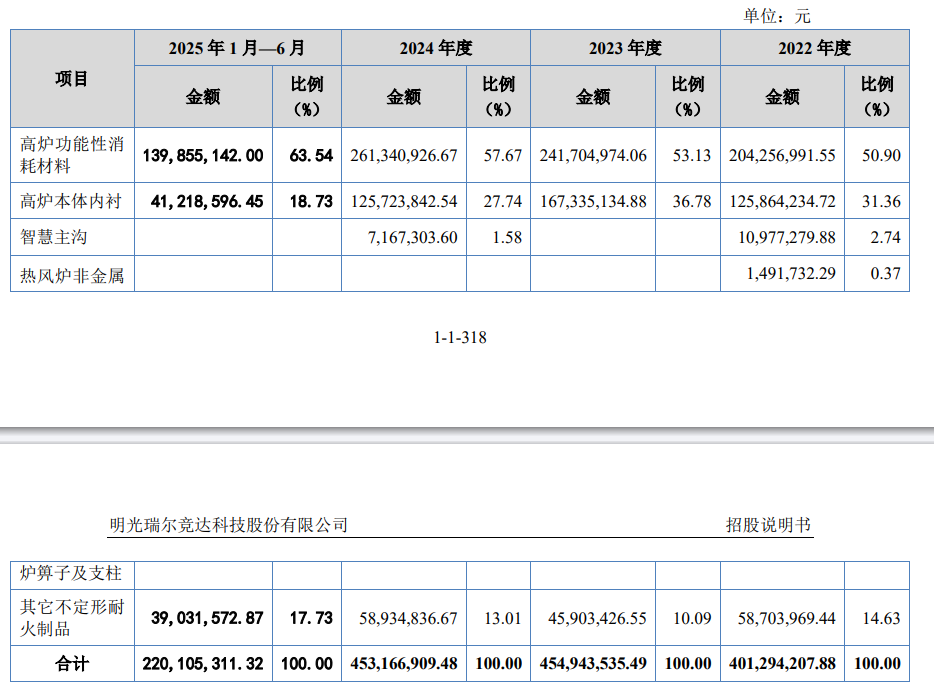Click the 单位：元 unit label
934x692 pixels.
pyautogui.click(x=776, y=15)
